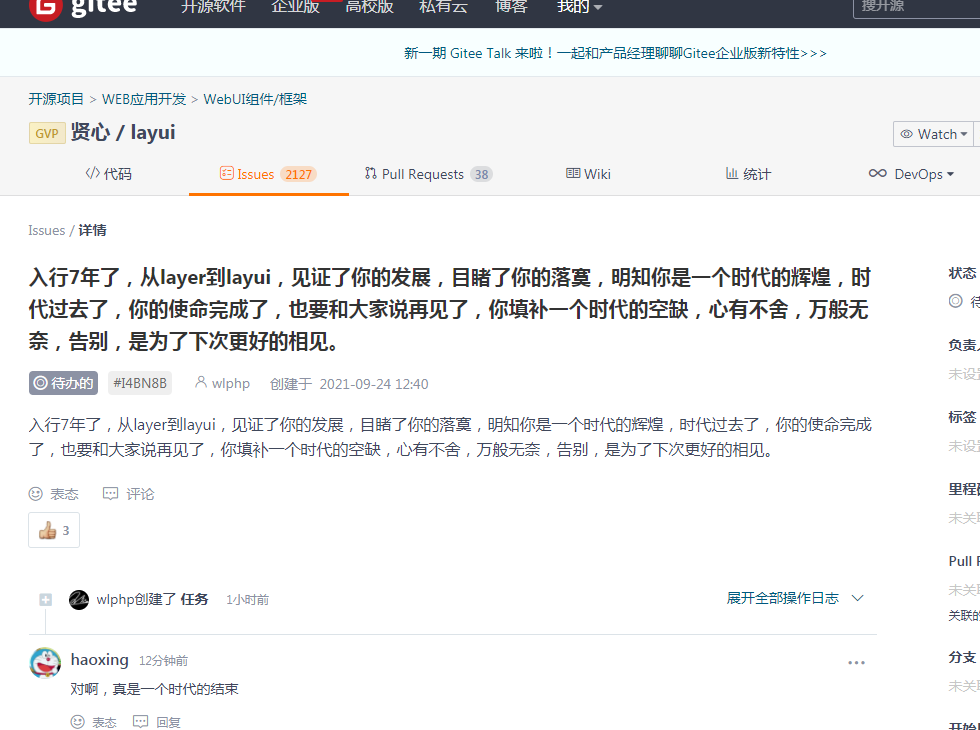Open the 代码 code tab
Viewport: 980px width, 730px height.
click(108, 174)
